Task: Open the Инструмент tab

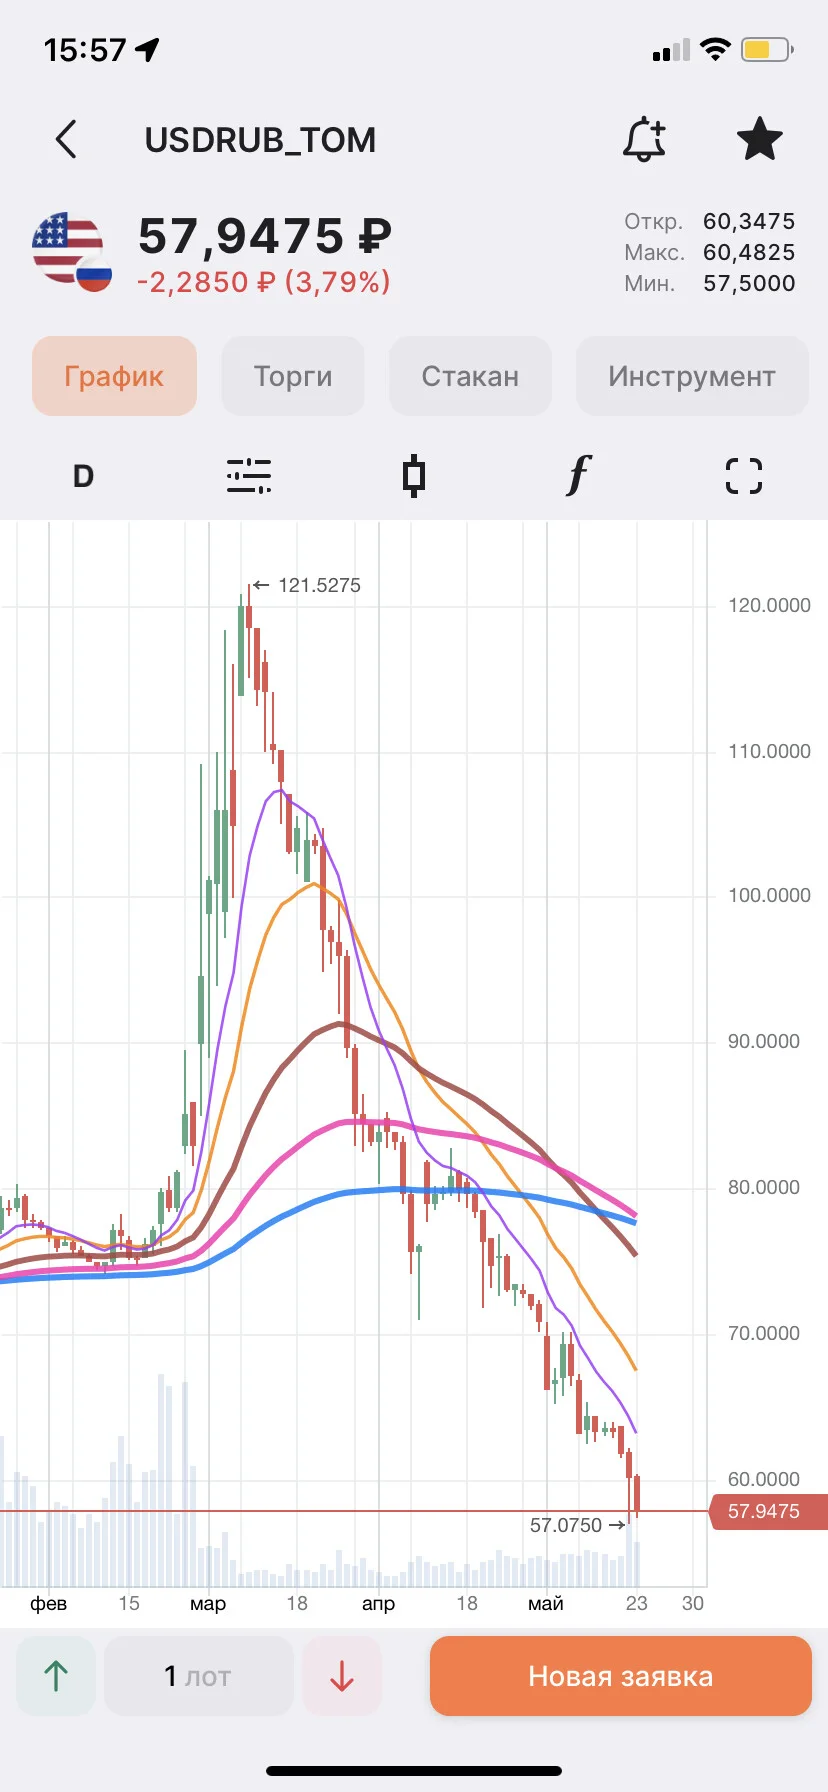Action: tap(692, 376)
